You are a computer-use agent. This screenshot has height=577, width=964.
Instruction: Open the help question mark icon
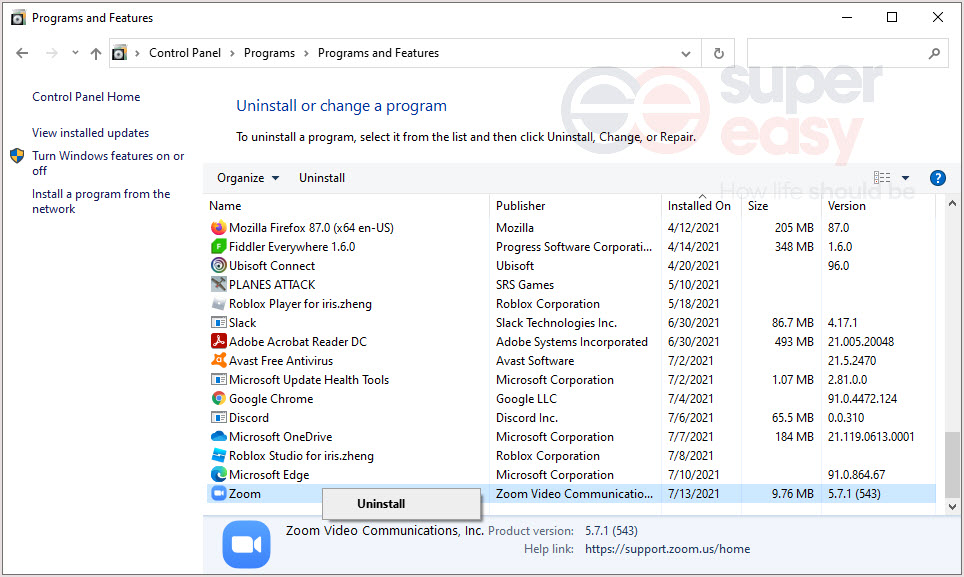(937, 178)
